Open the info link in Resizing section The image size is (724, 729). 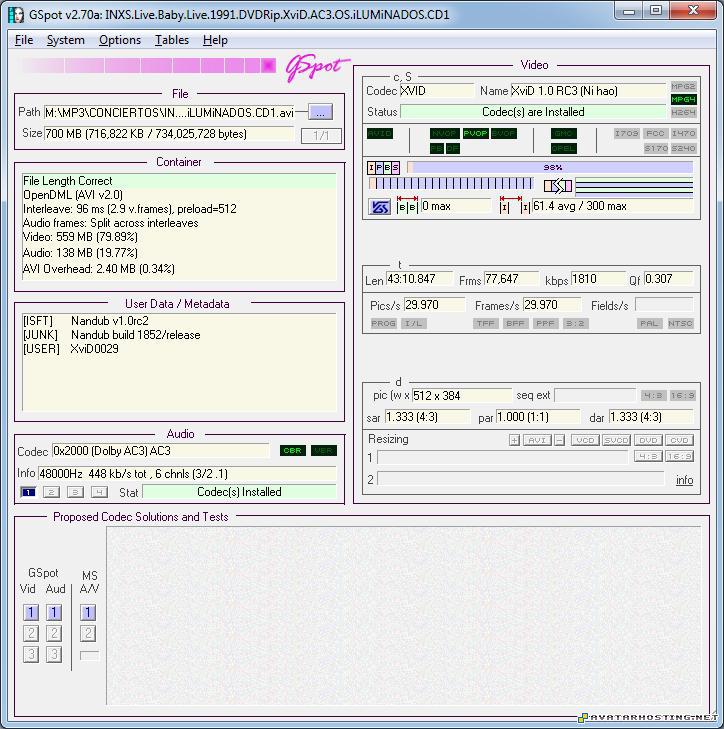[x=684, y=480]
